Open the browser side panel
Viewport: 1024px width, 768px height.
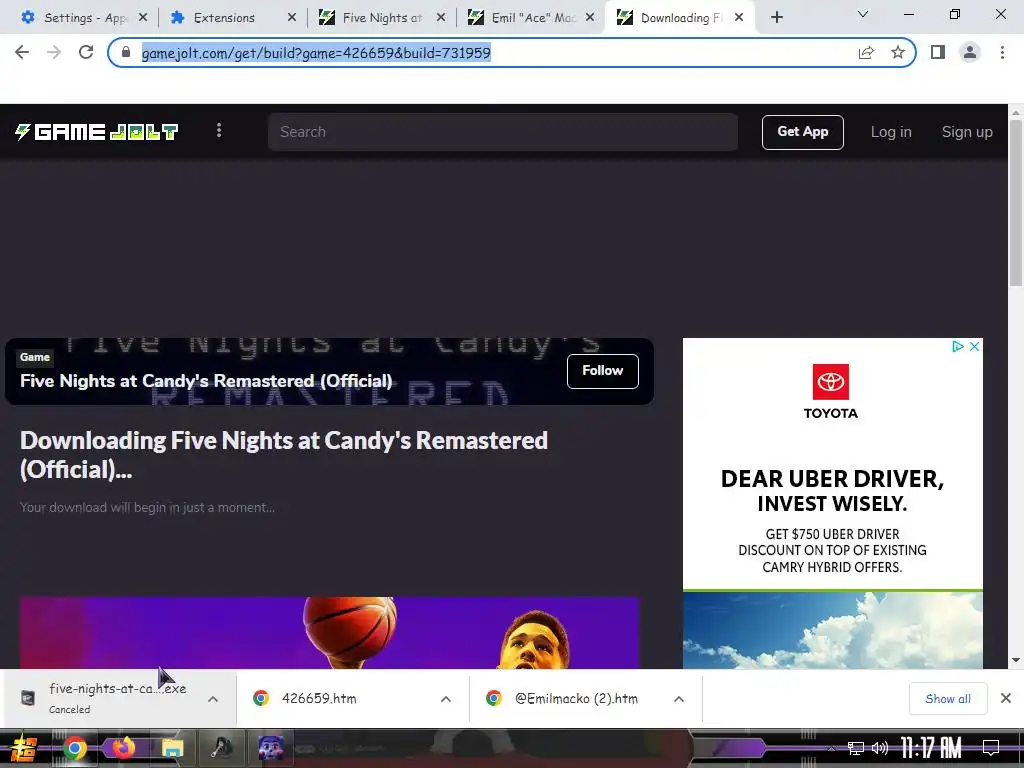tap(938, 52)
